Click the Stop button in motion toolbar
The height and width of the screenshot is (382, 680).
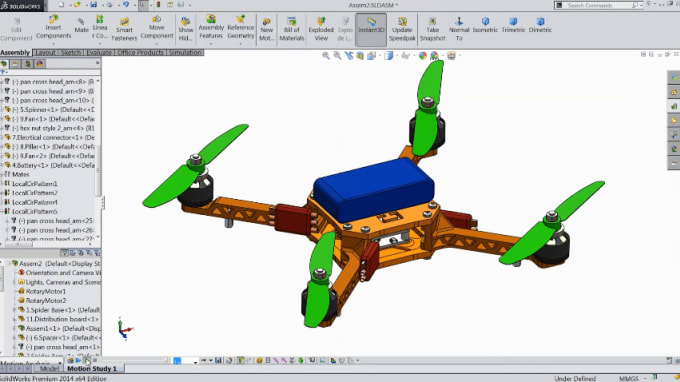[95, 360]
